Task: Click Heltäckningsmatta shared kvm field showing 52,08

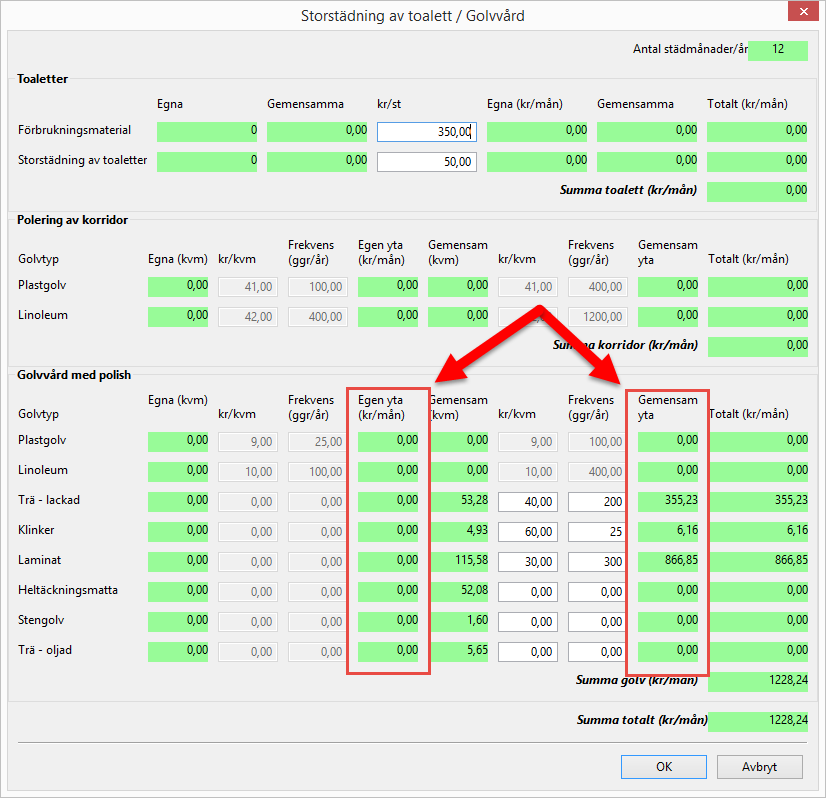Action: [458, 592]
